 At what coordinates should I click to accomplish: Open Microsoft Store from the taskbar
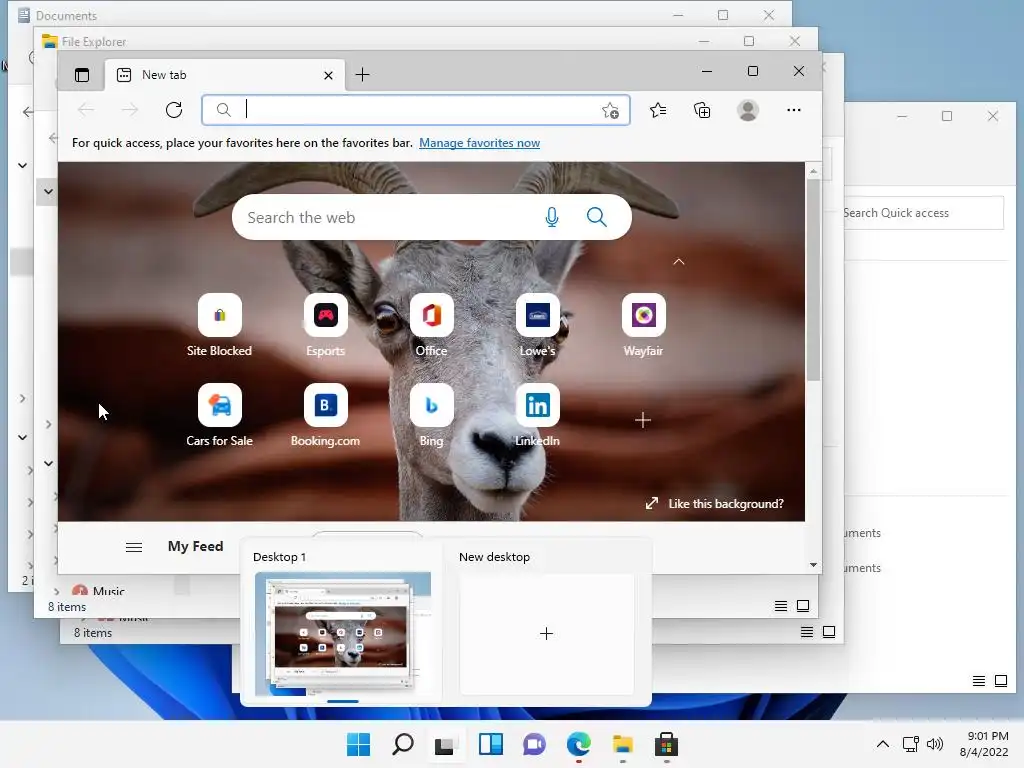coord(666,744)
